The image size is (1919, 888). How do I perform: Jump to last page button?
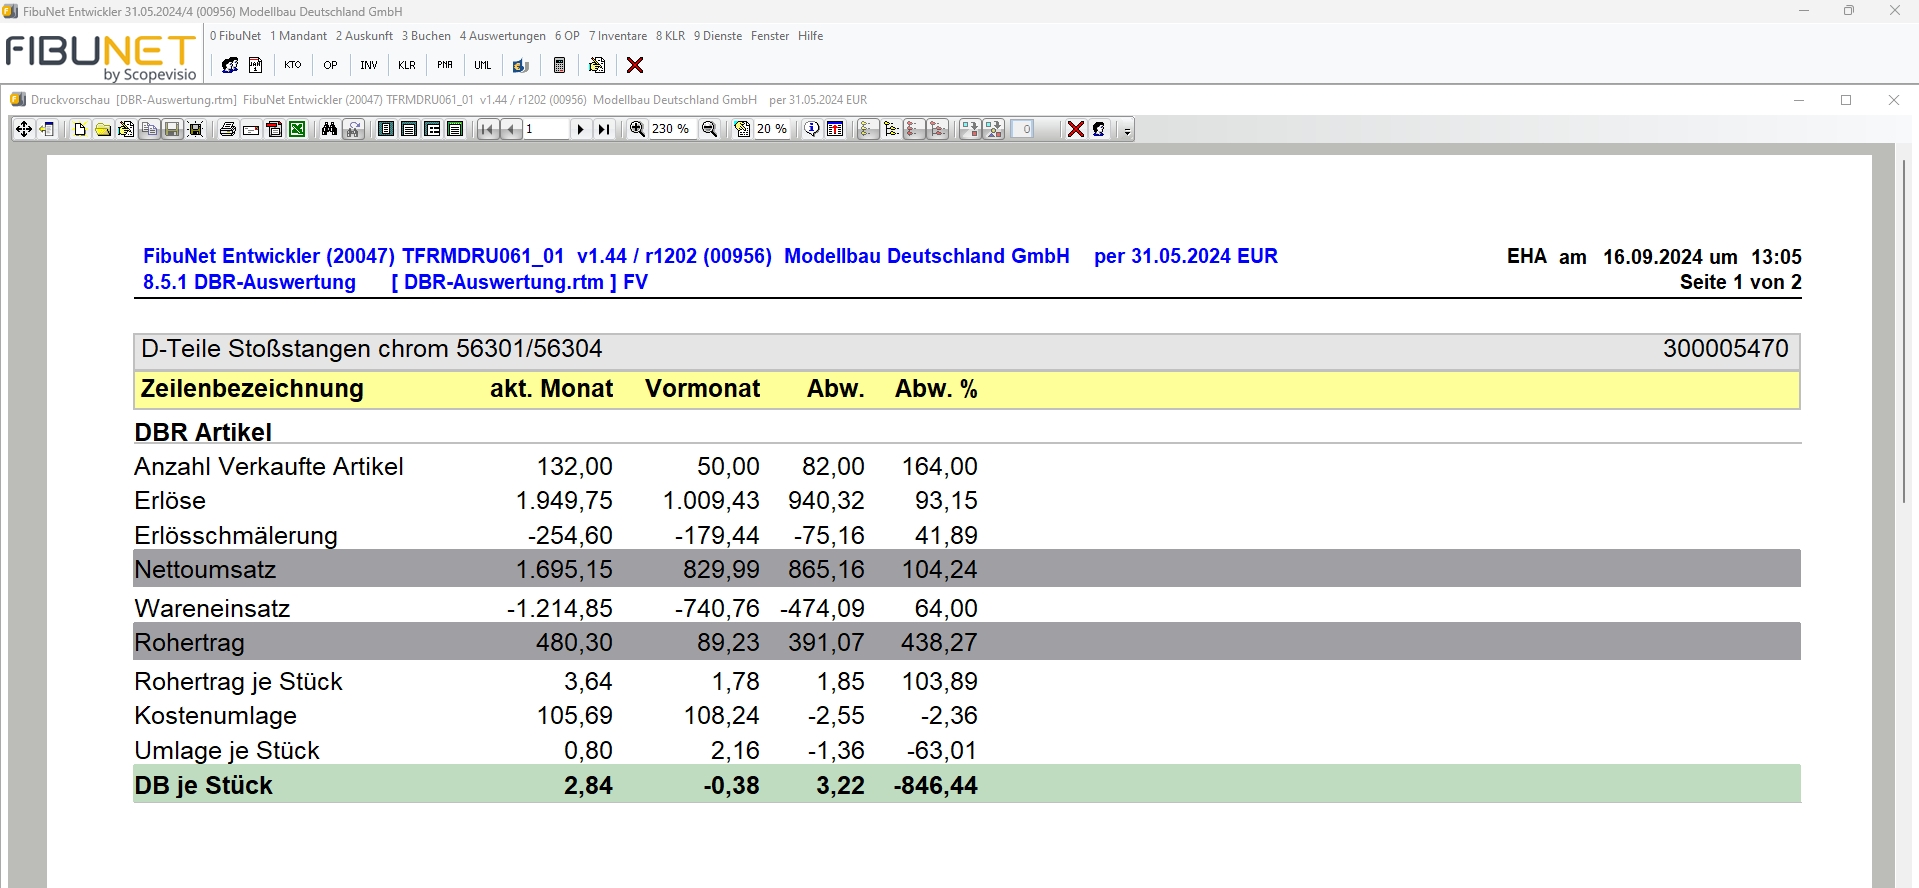[x=603, y=129]
